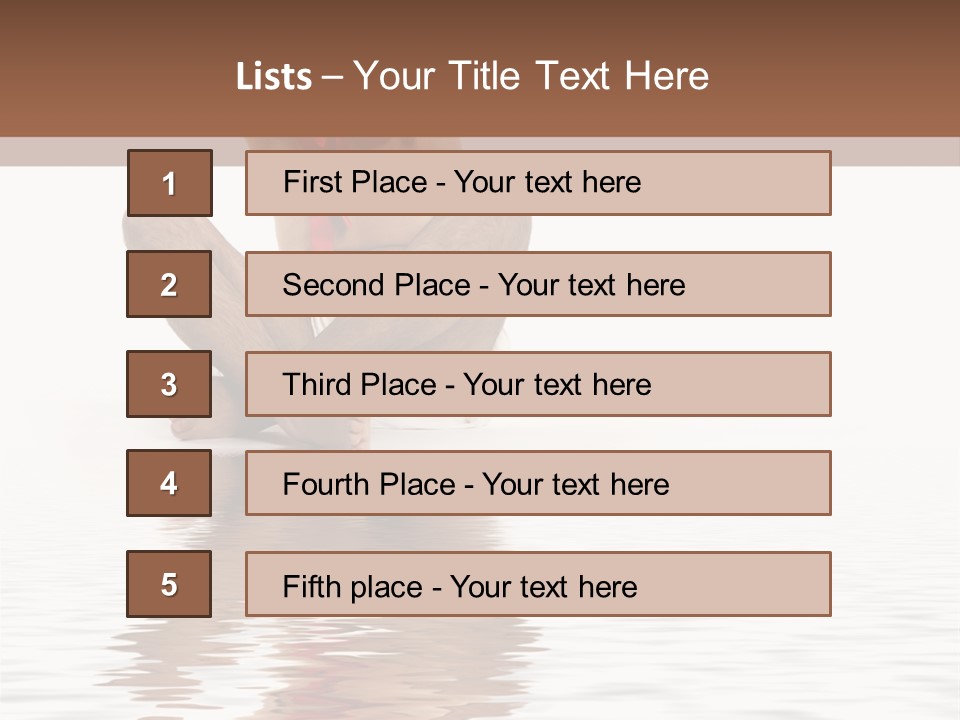This screenshot has height=720, width=960.
Task: Select the number 3 brown box
Action: 169,384
